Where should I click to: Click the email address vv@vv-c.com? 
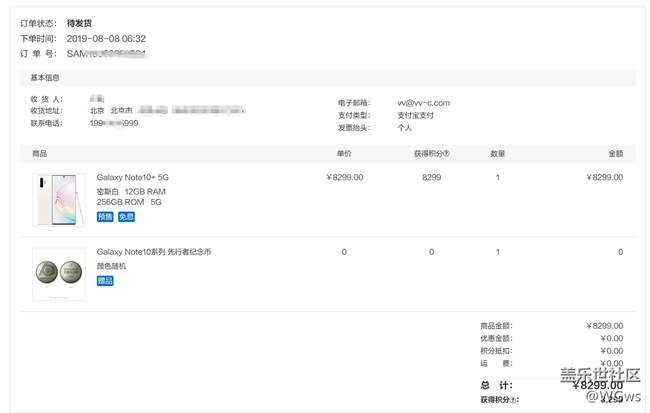[x=423, y=103]
